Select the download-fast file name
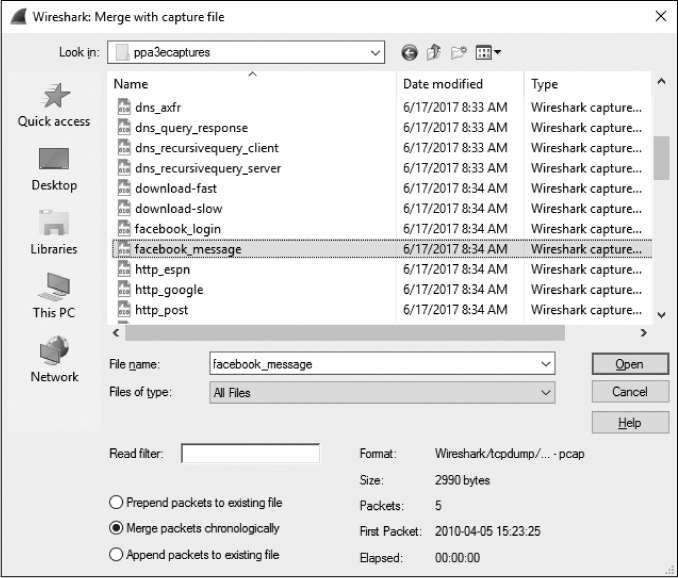Image resolution: width=678 pixels, height=578 pixels. pos(176,188)
